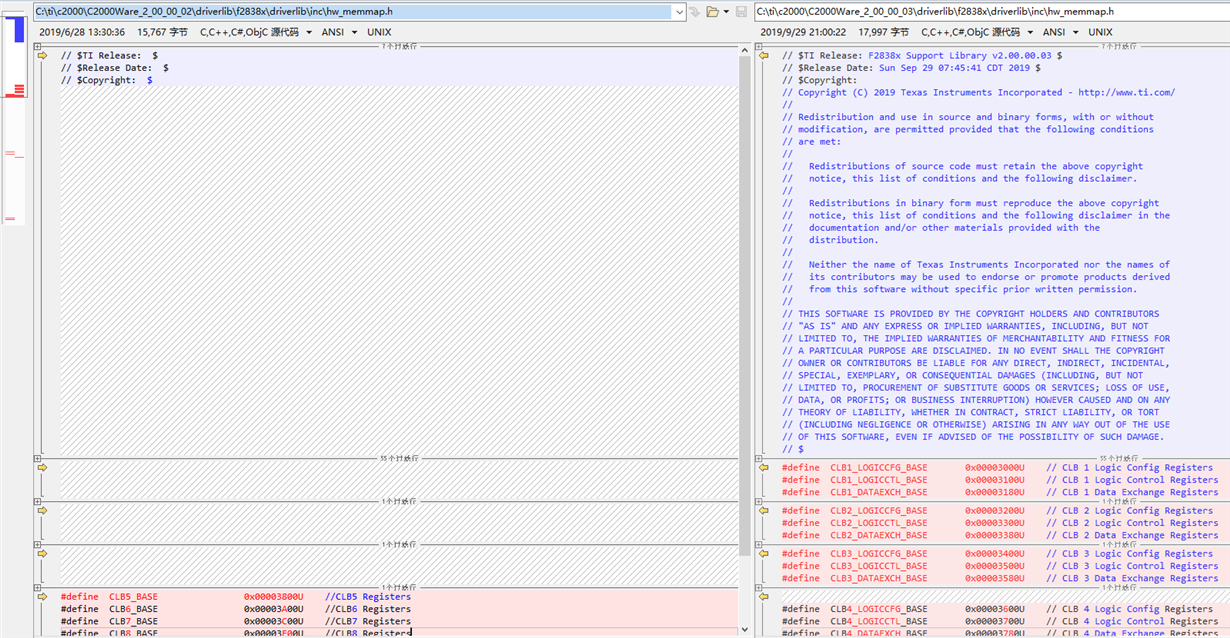
Task: Click the left file timestamp 2019/6/28 13:30:36
Action: [x=82, y=32]
